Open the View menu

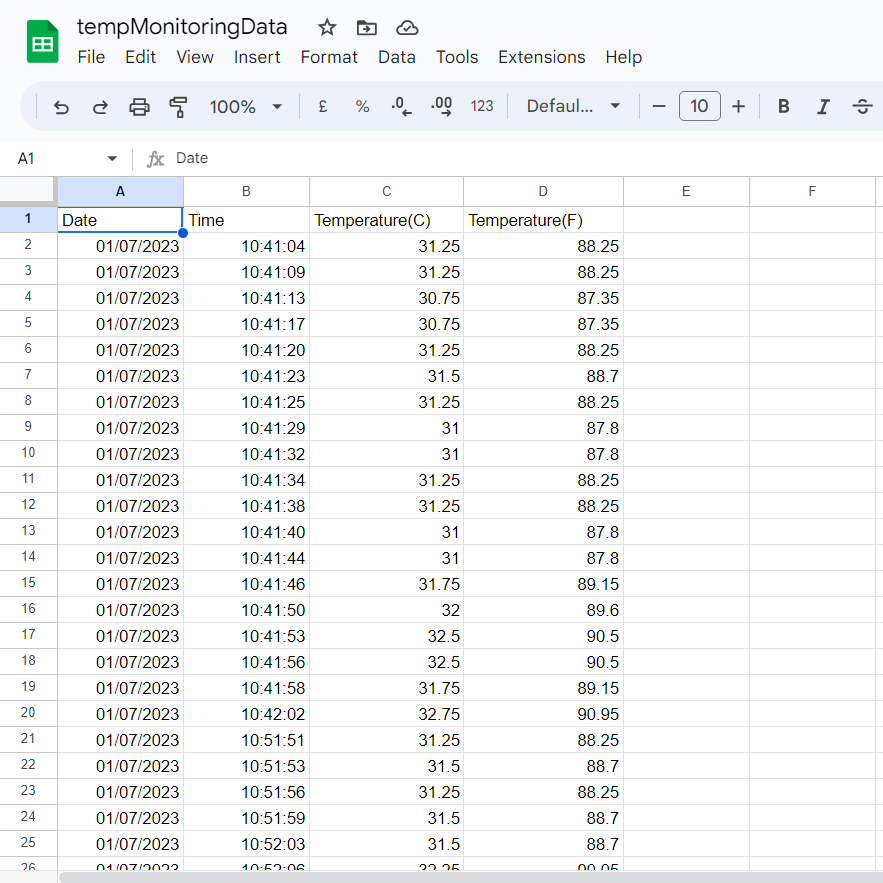click(x=195, y=57)
